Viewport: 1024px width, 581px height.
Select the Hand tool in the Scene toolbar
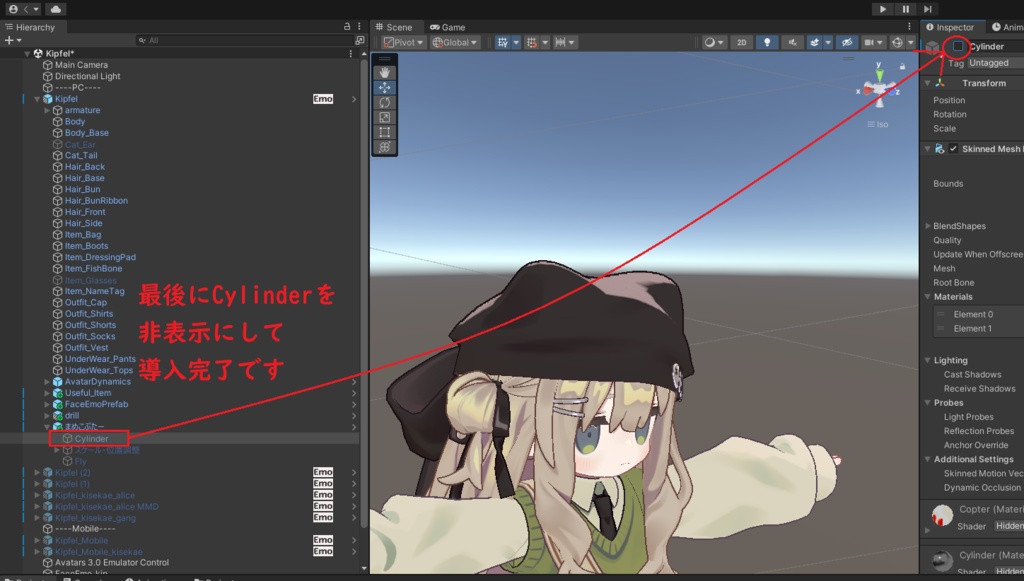pos(384,71)
